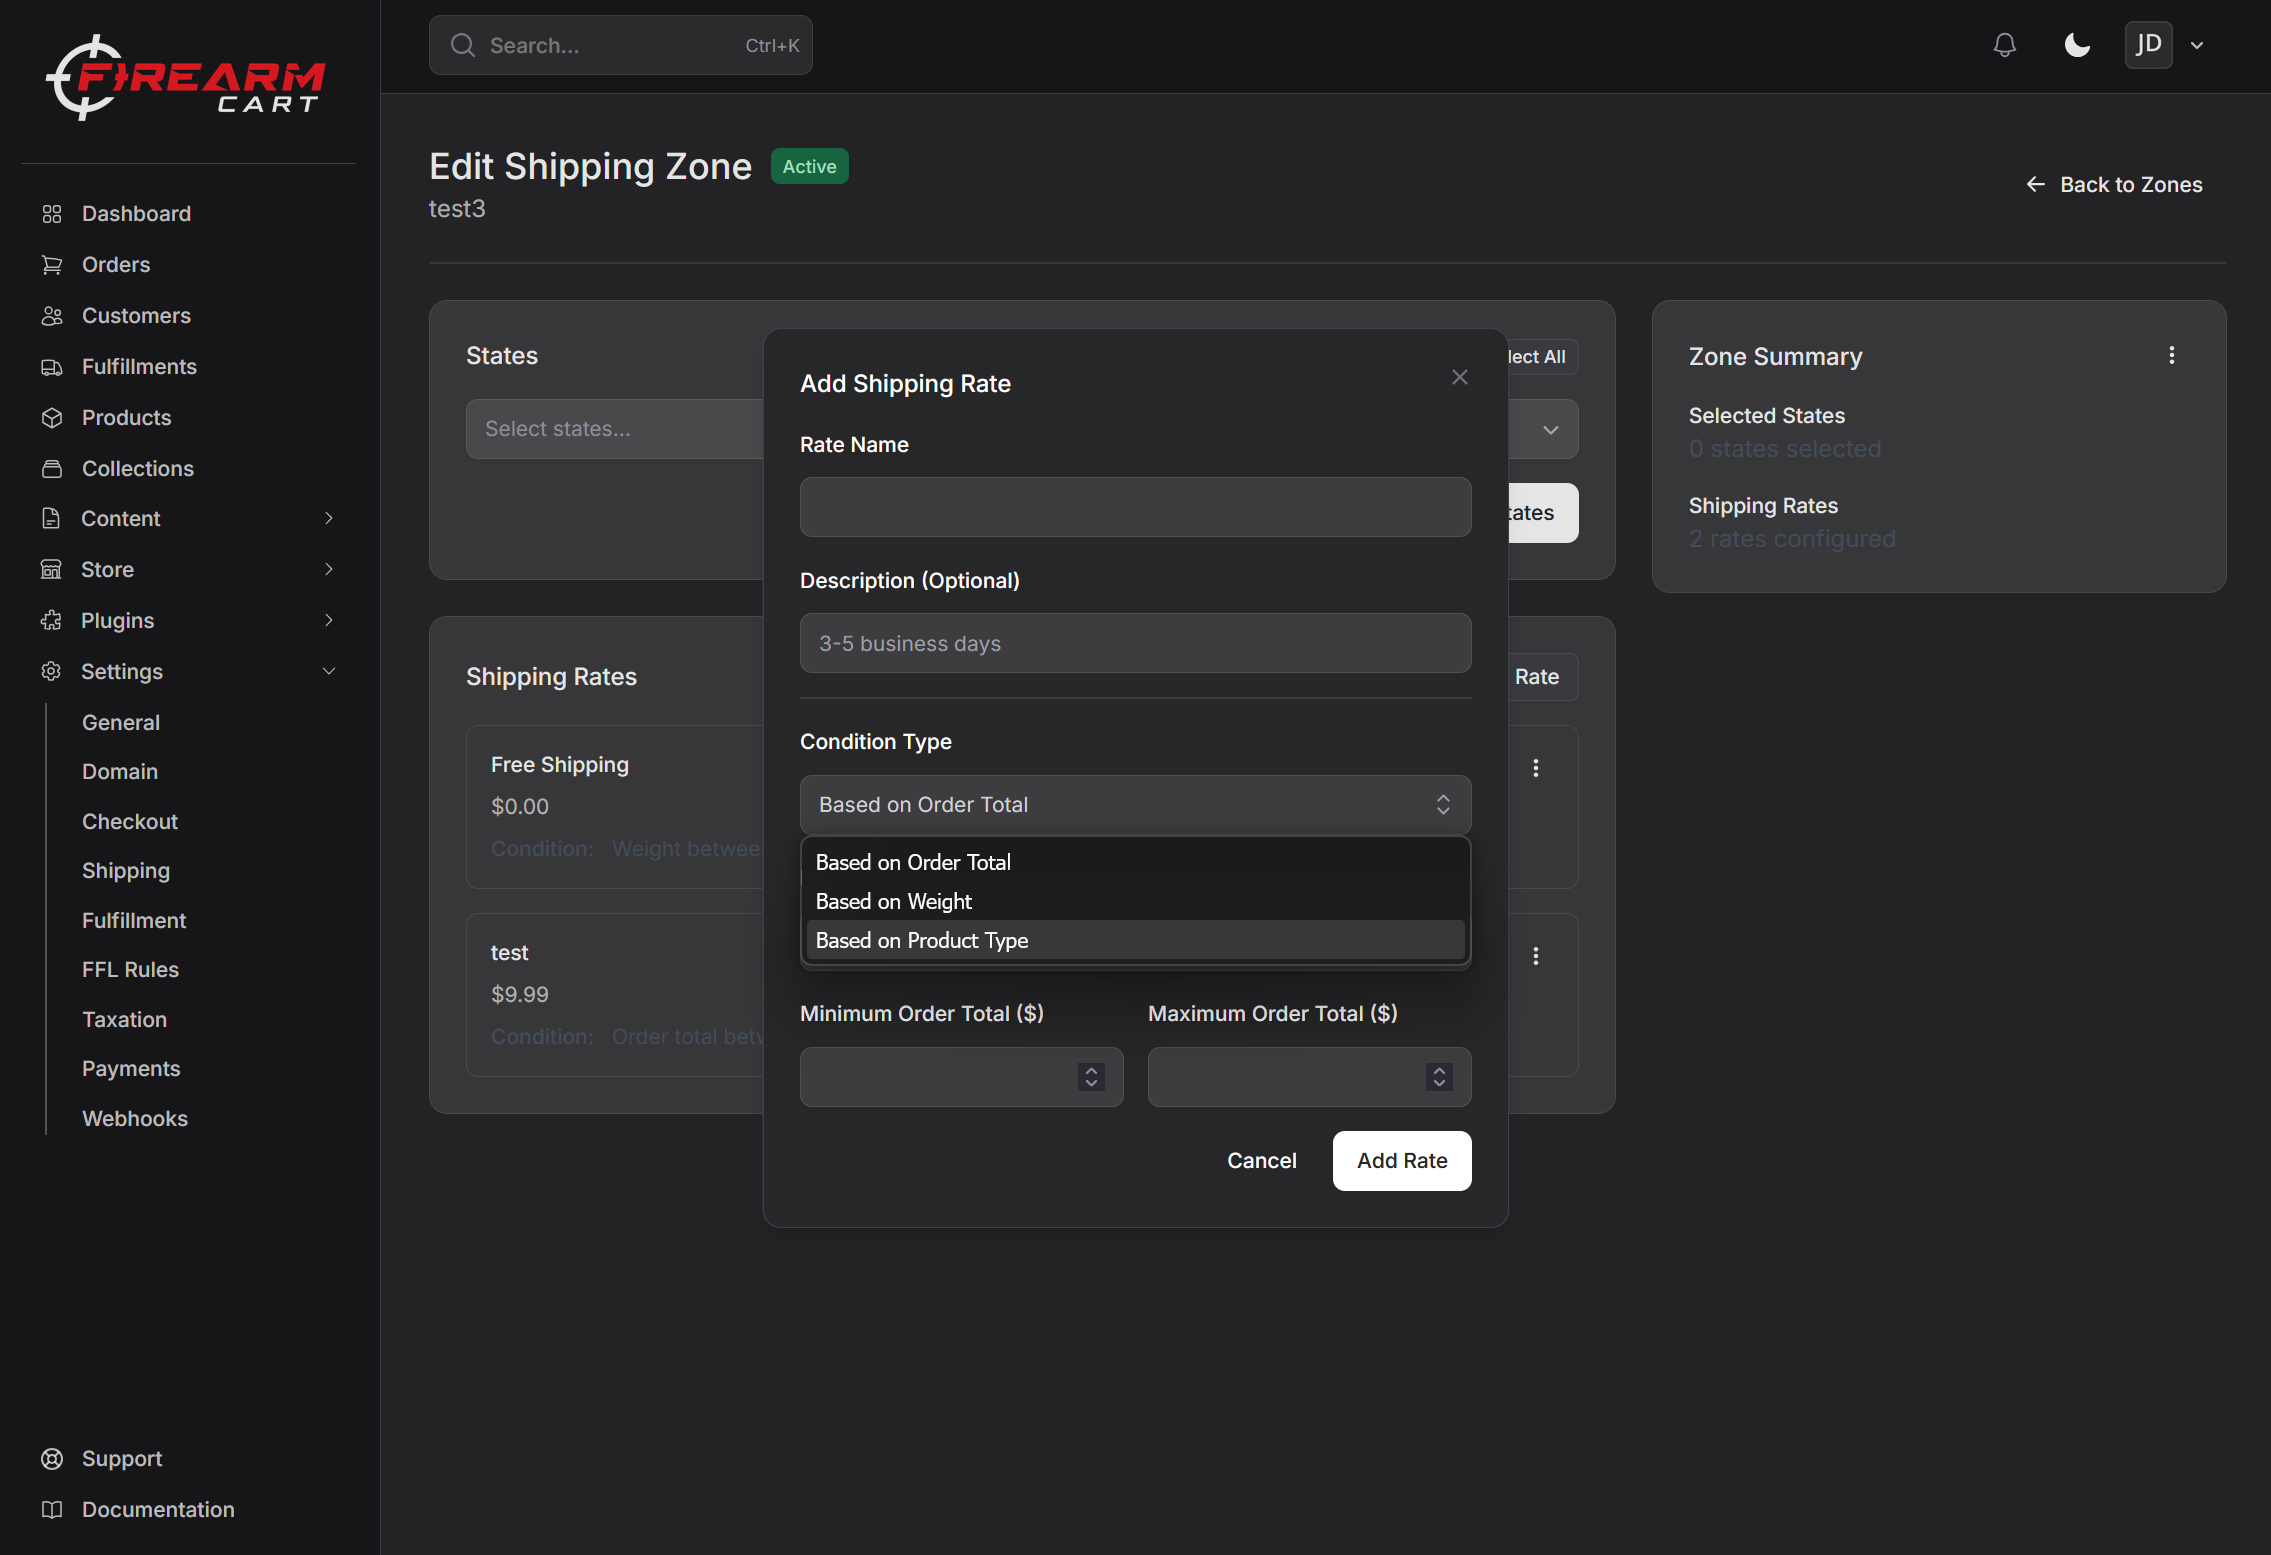Expand the Plugins submenu chevron
The image size is (2271, 1555).
tap(329, 620)
